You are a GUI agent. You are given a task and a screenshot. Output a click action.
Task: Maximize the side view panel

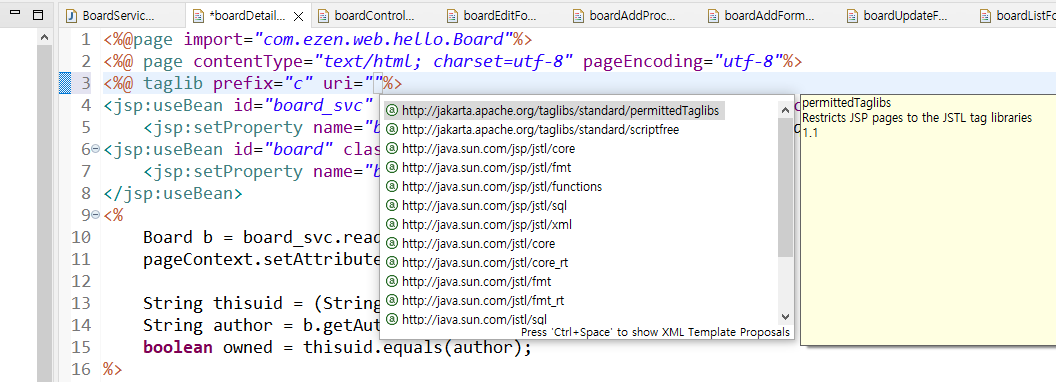point(38,14)
